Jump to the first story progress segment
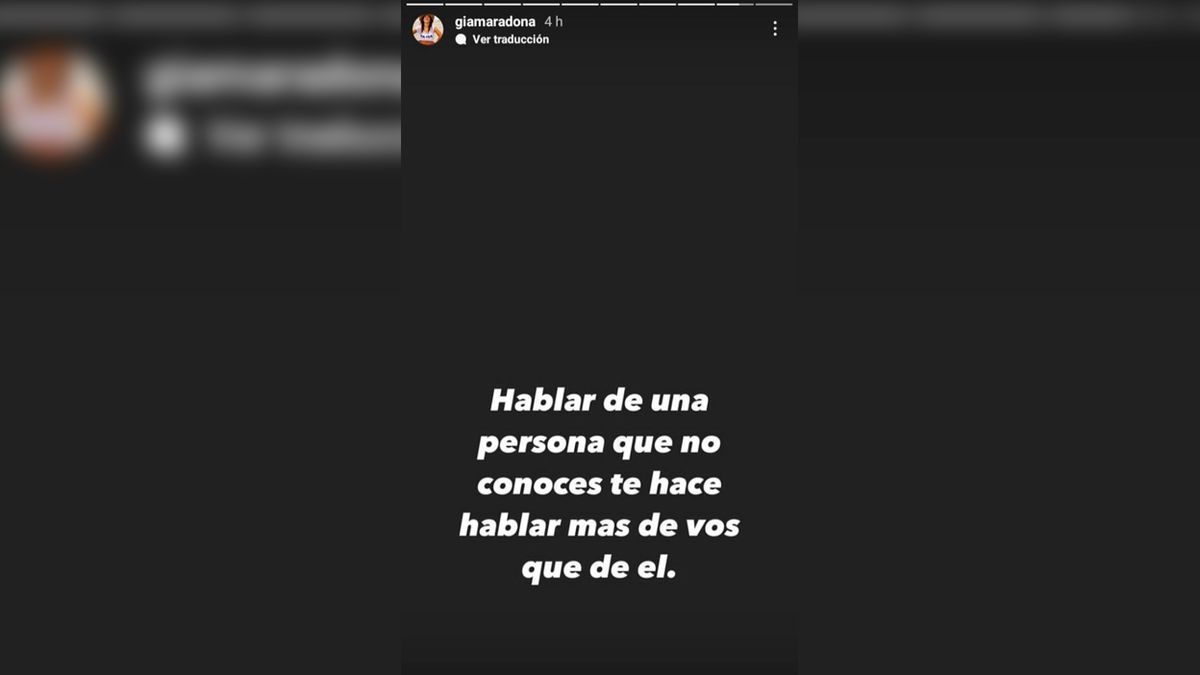 425,4
